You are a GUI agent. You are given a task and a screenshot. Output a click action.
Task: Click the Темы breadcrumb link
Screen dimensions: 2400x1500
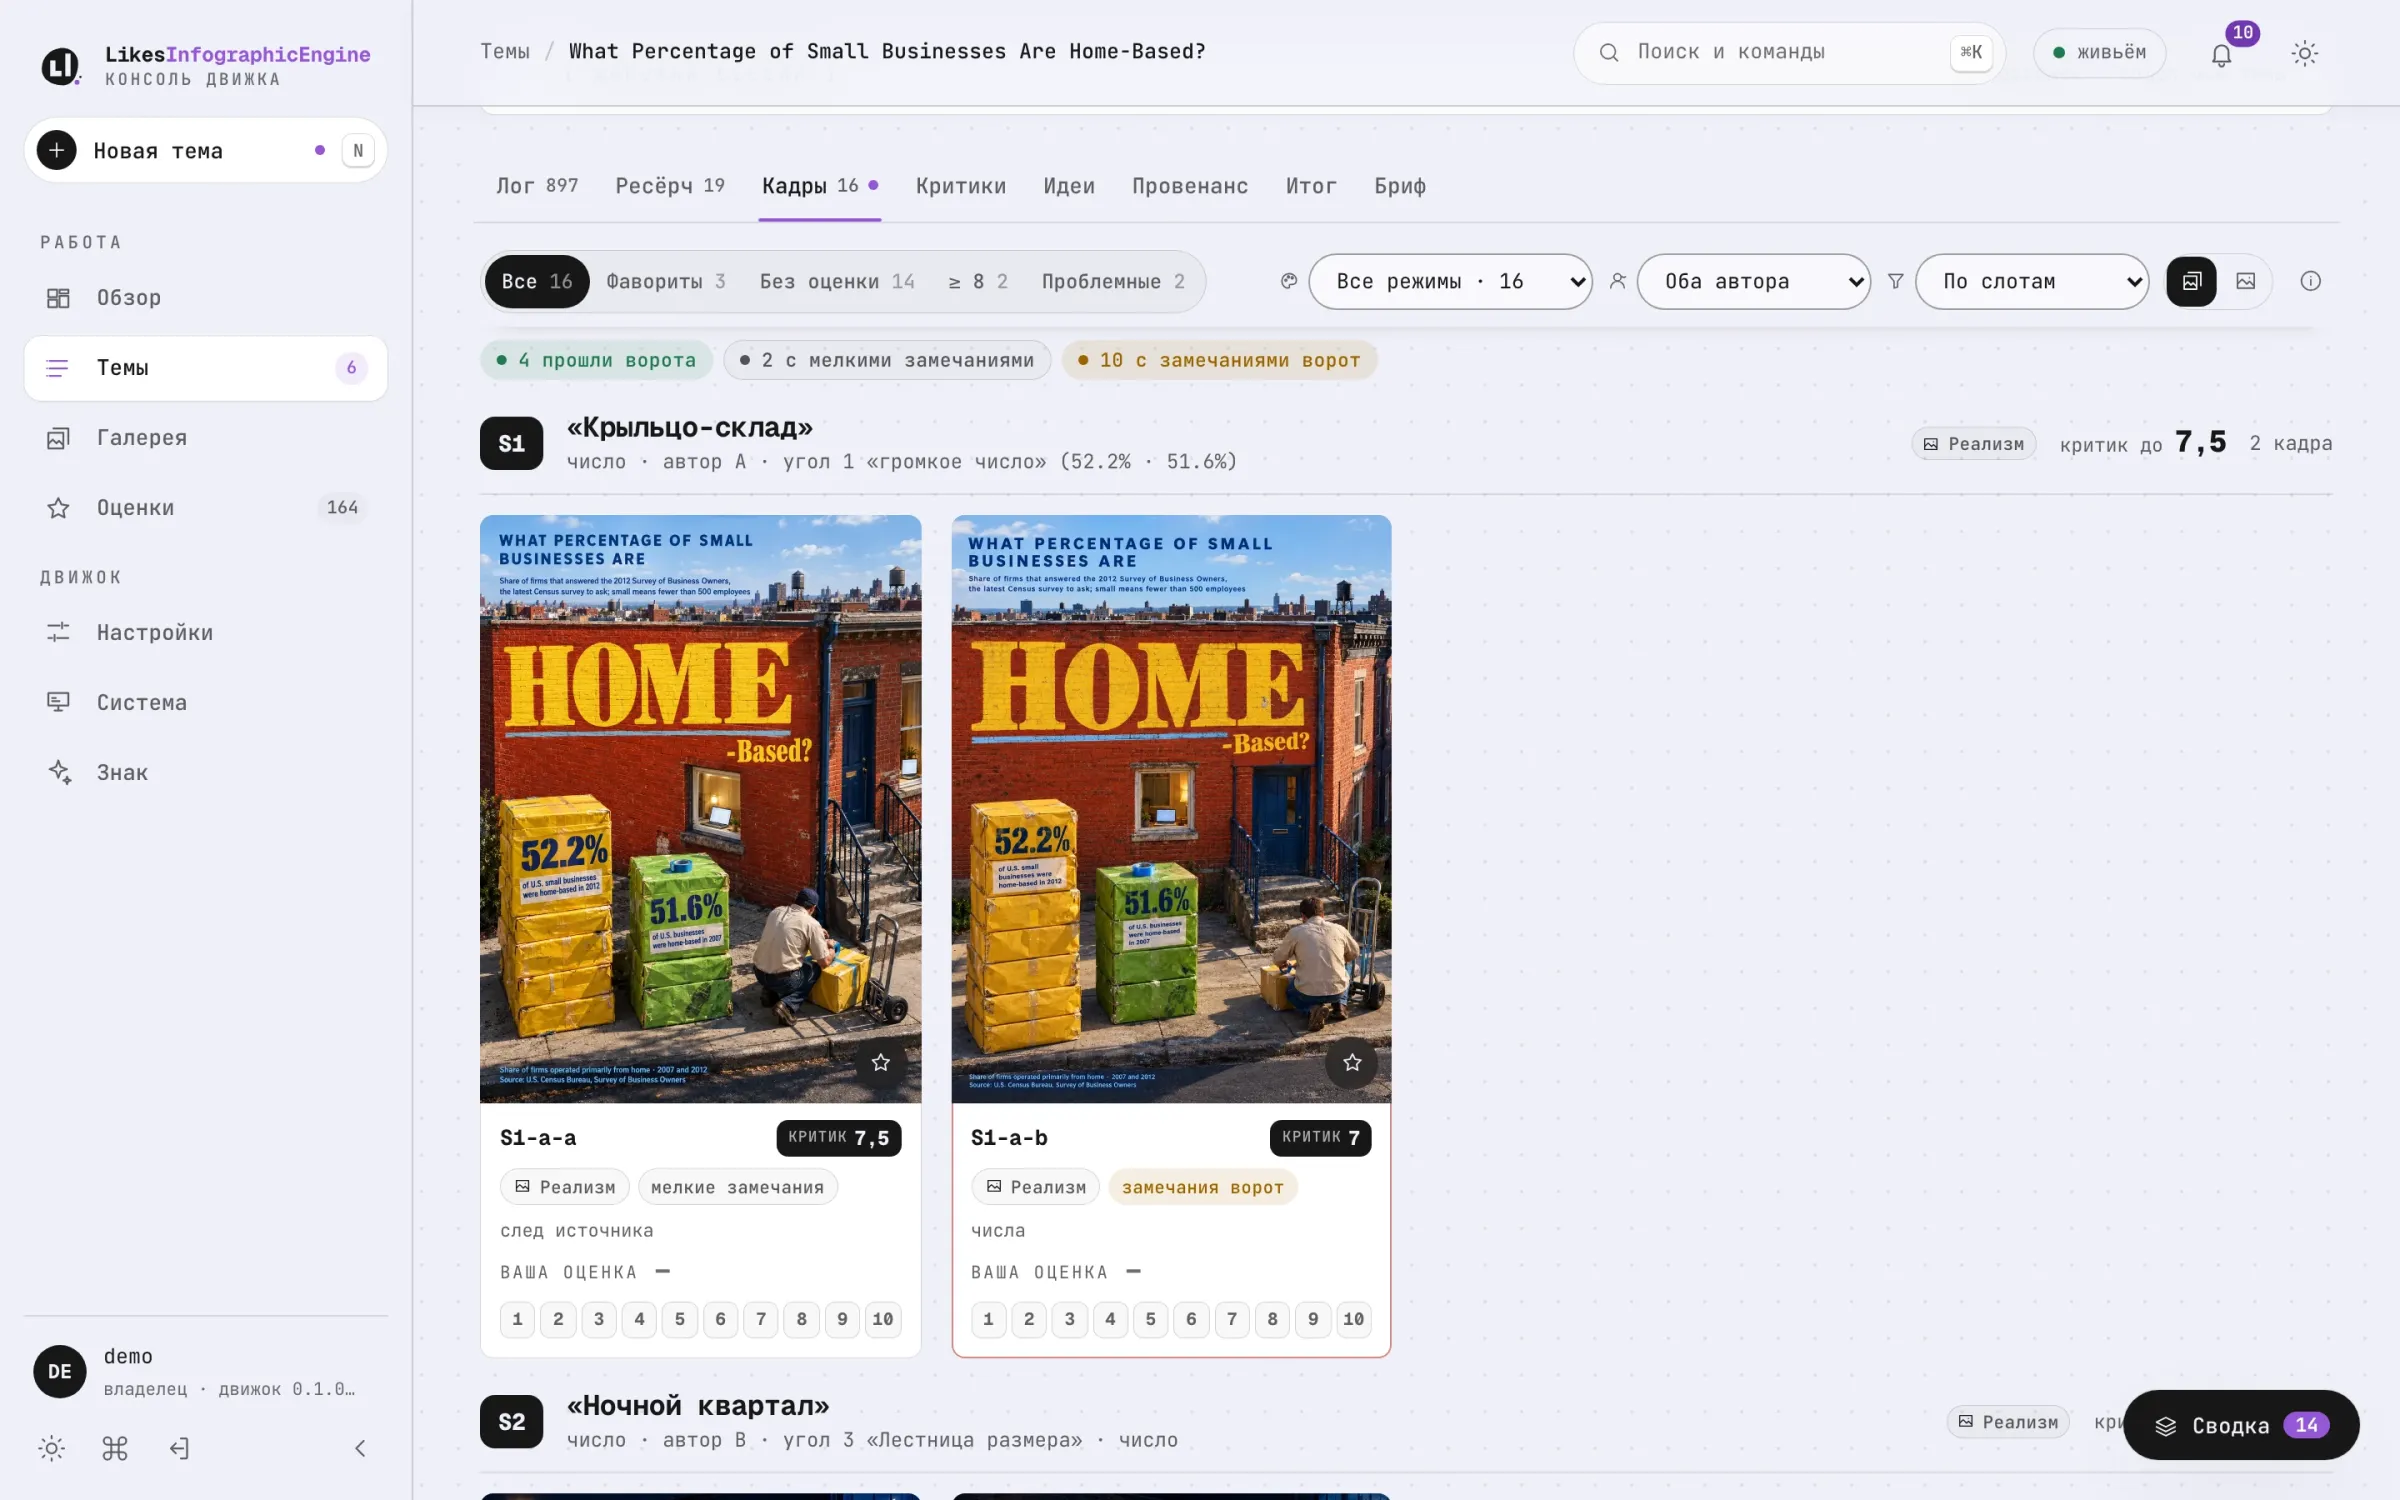tap(505, 51)
